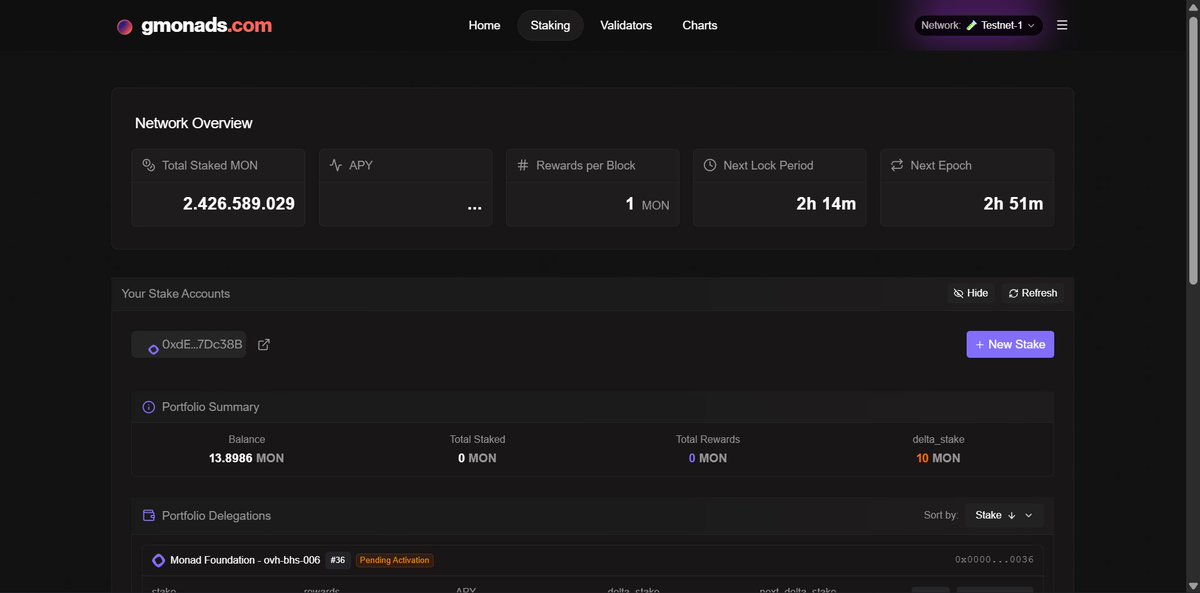
Task: Click the 2h 51m next epoch value
Action: point(1013,204)
